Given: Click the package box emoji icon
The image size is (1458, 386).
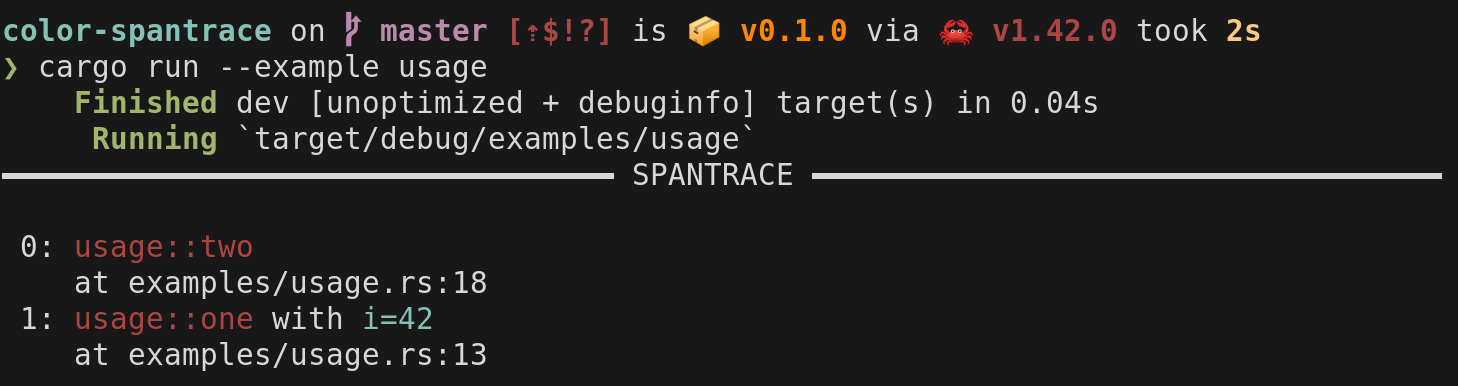Looking at the screenshot, I should [x=704, y=32].
